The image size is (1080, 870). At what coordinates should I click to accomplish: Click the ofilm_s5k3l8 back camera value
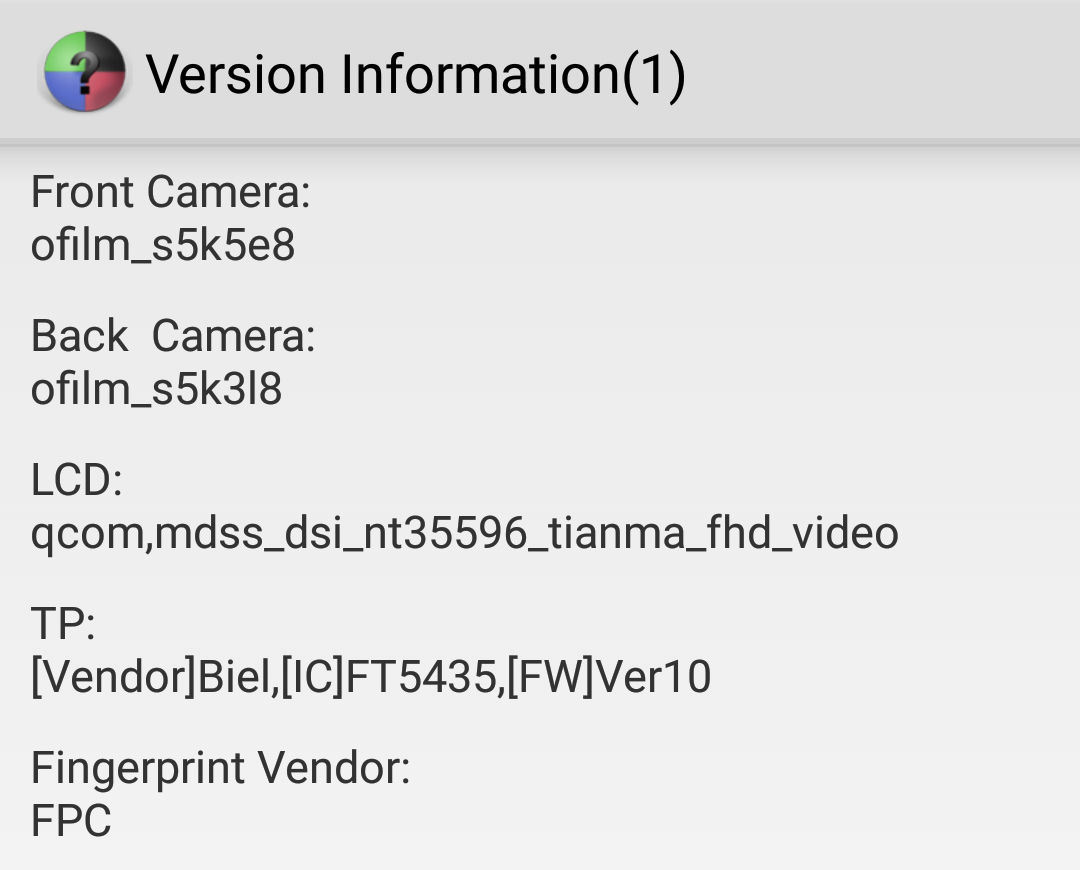click(x=156, y=389)
